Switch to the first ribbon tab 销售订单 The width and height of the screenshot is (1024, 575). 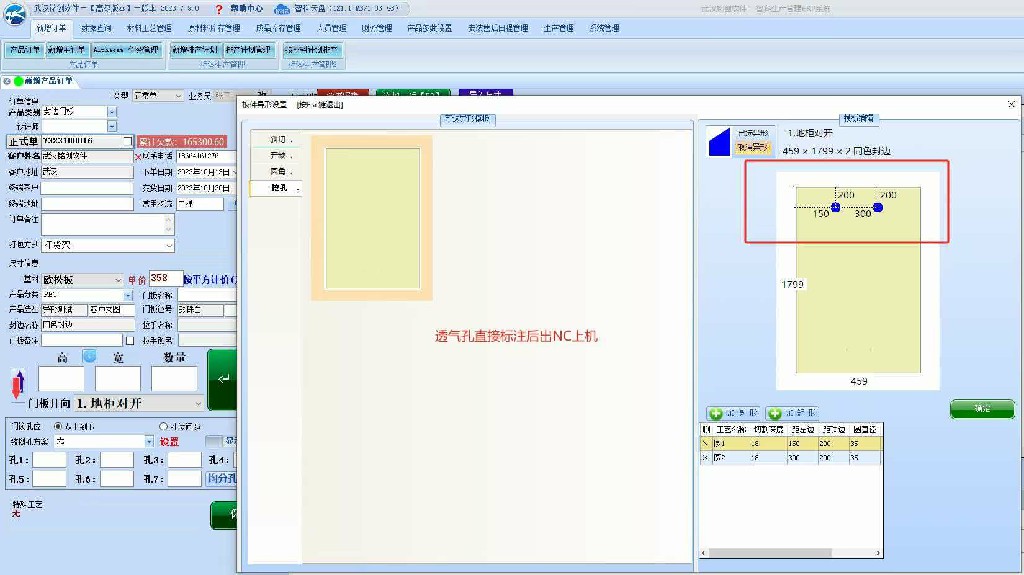(51, 28)
